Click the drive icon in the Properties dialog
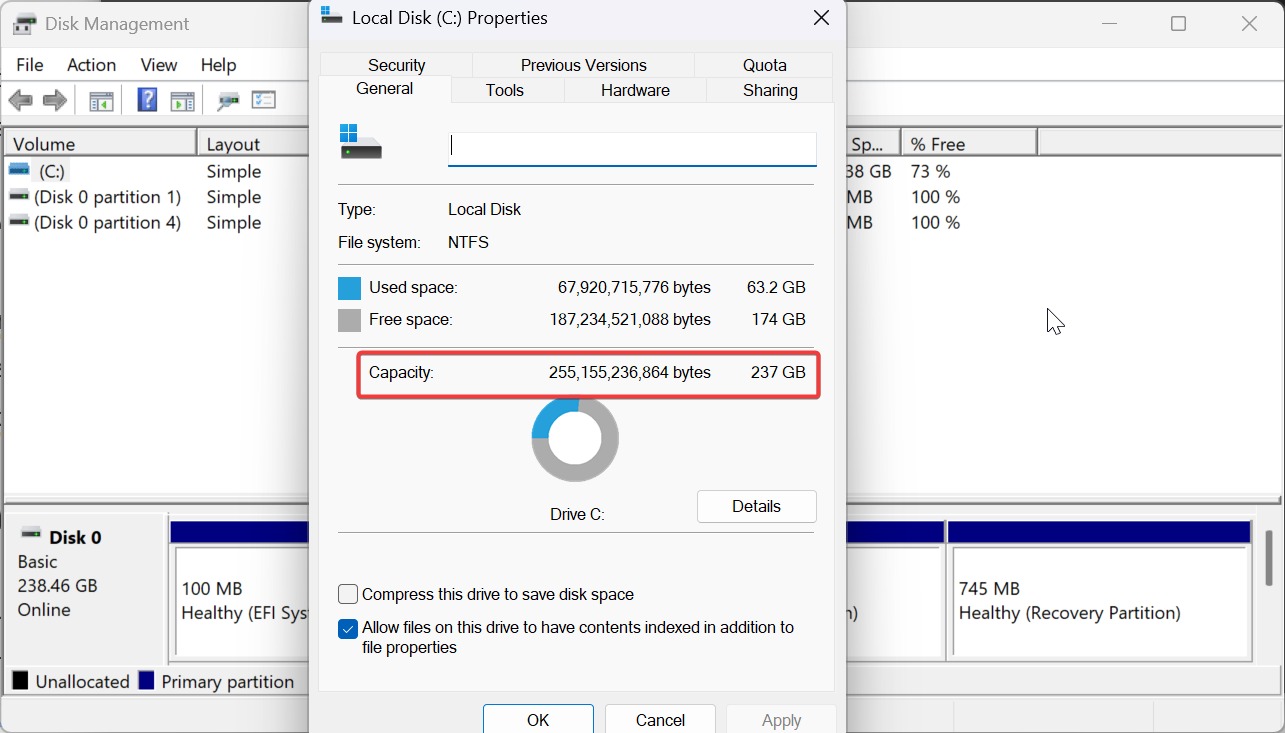The height and width of the screenshot is (733, 1285). click(361, 143)
